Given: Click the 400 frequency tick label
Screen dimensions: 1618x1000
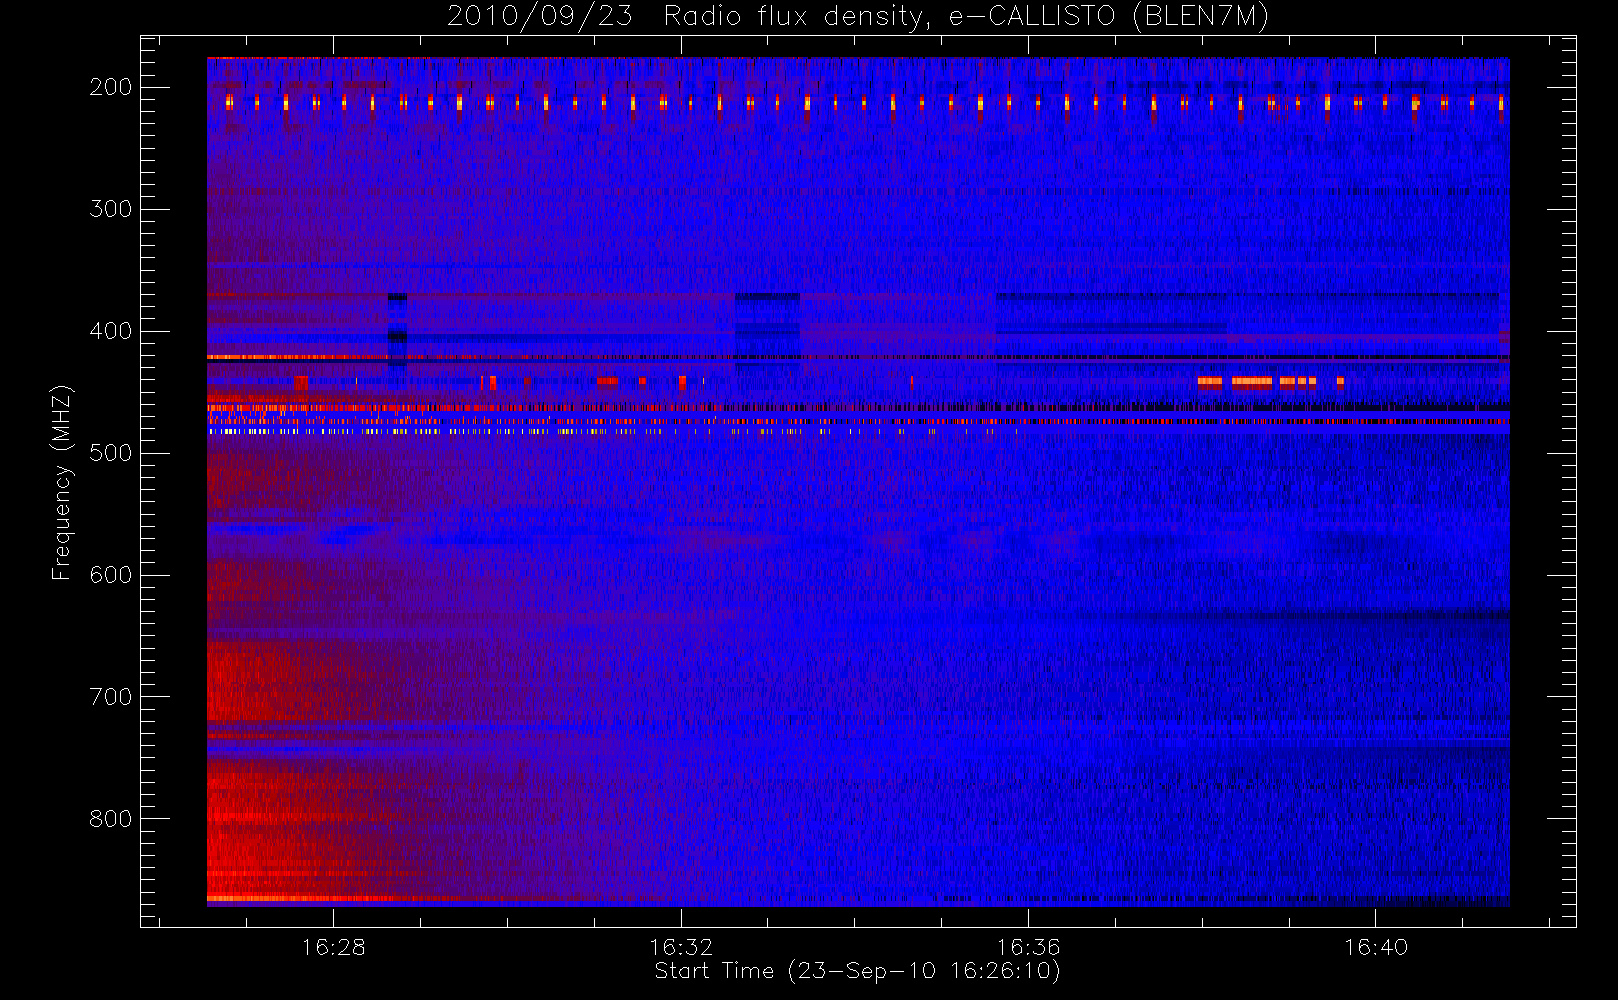Looking at the screenshot, I should 111,331.
